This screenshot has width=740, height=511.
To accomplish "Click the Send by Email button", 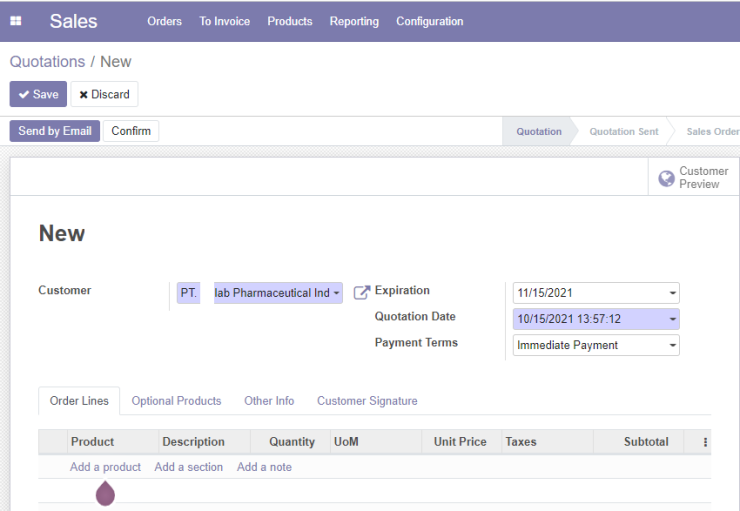I will [x=55, y=131].
